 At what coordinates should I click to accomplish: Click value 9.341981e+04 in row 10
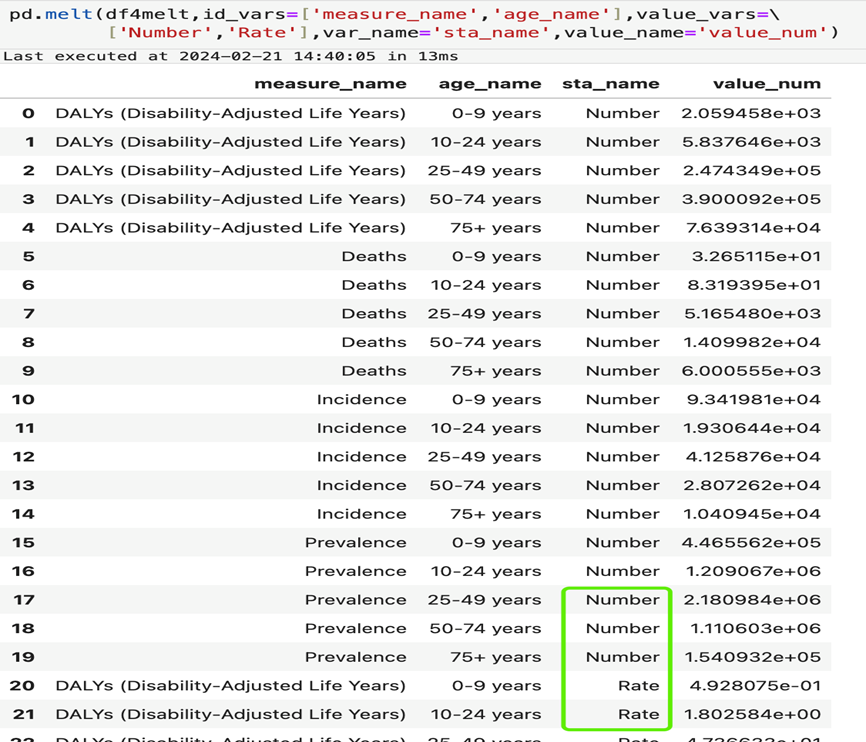click(x=754, y=400)
